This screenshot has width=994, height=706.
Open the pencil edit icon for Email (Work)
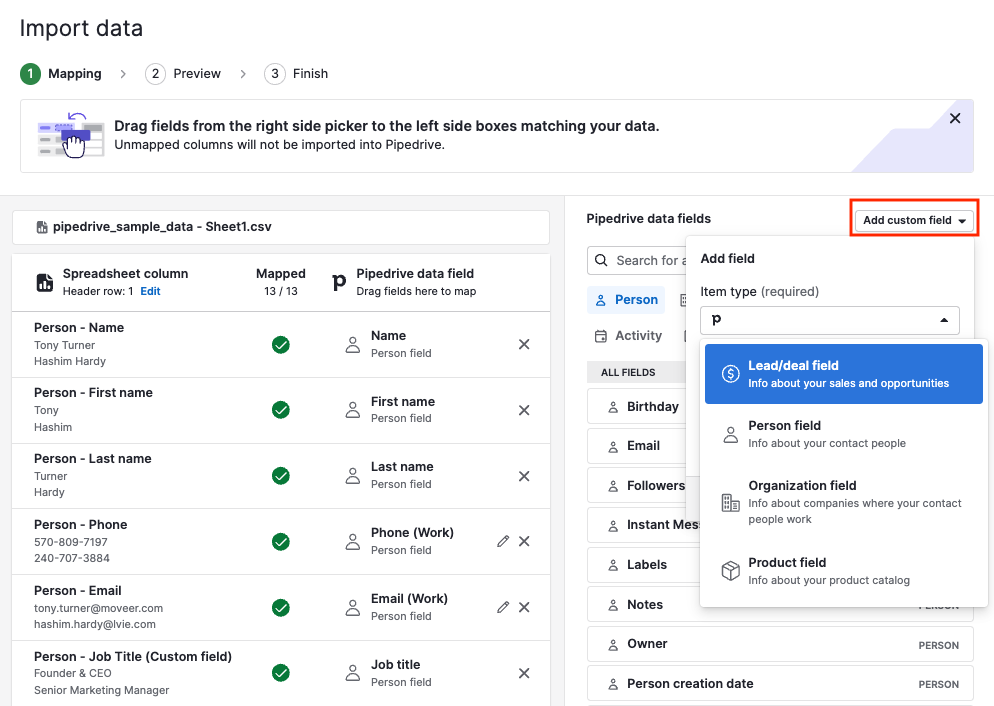tap(503, 607)
